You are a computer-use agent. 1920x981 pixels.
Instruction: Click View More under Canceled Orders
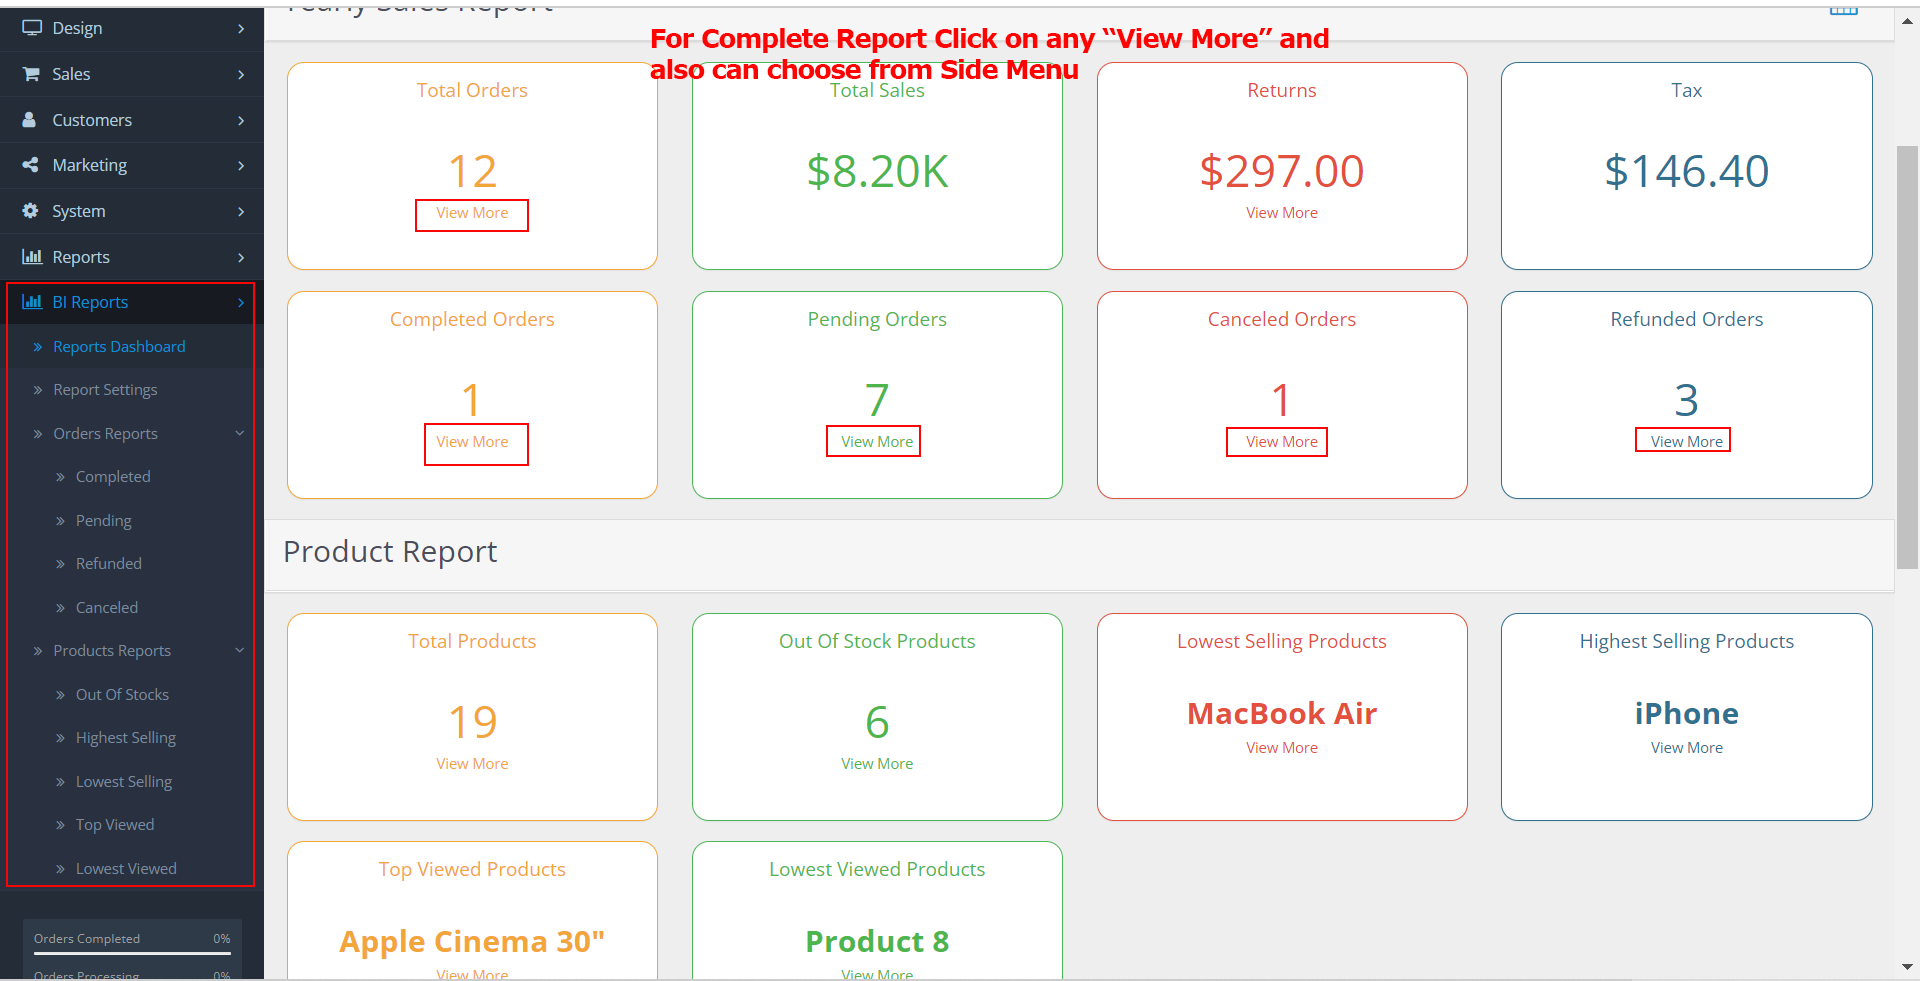[x=1282, y=442]
